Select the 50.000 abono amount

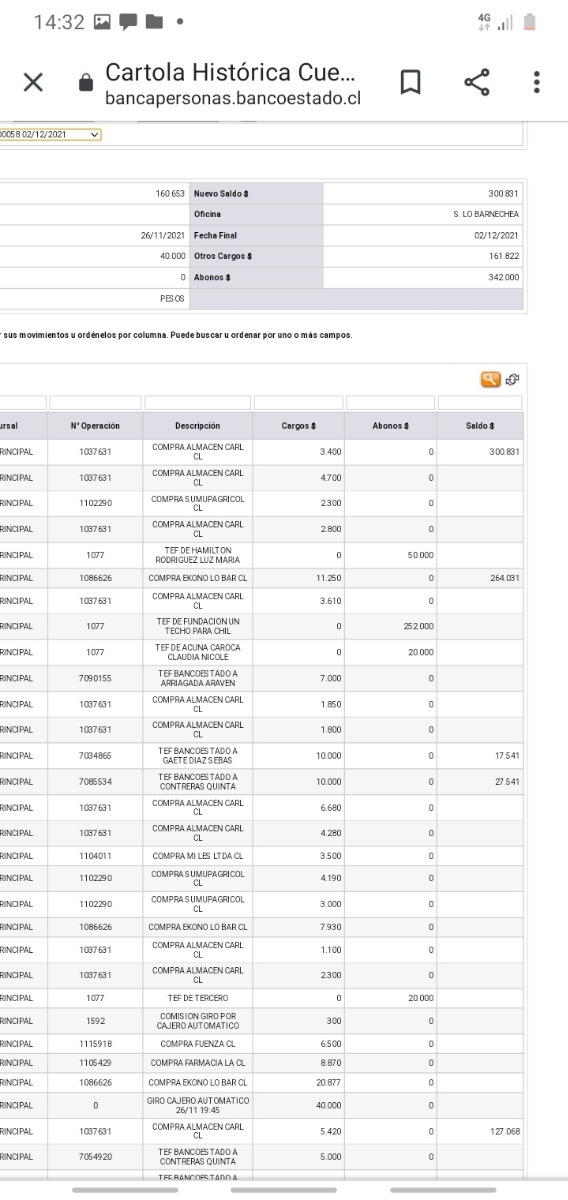[420, 553]
